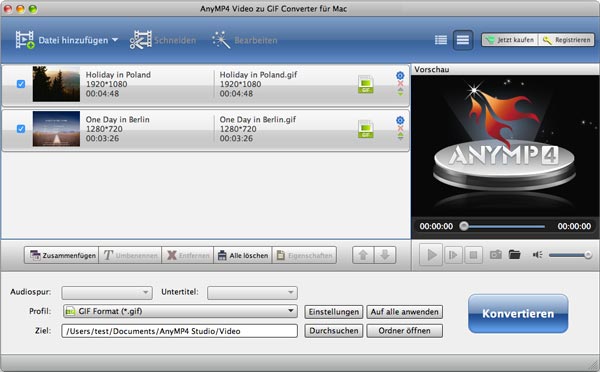Click Umbenennen rename button

coord(130,255)
